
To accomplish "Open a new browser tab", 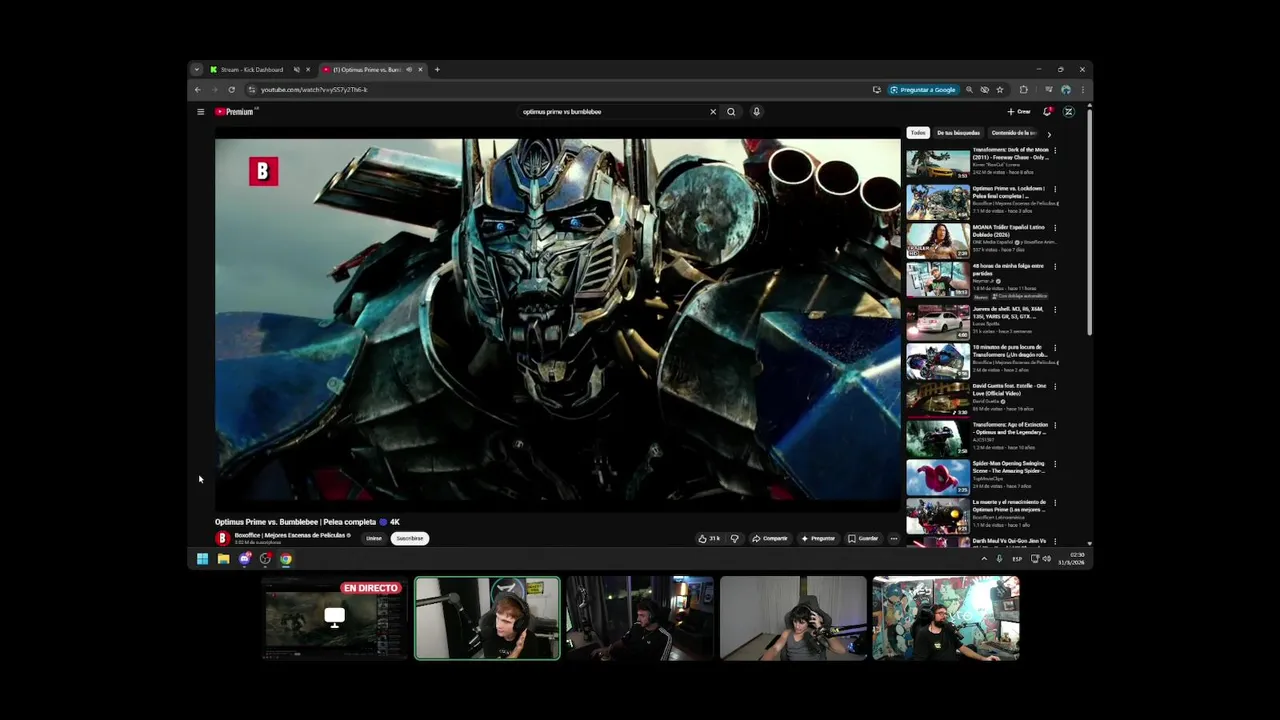I will coord(437,70).
